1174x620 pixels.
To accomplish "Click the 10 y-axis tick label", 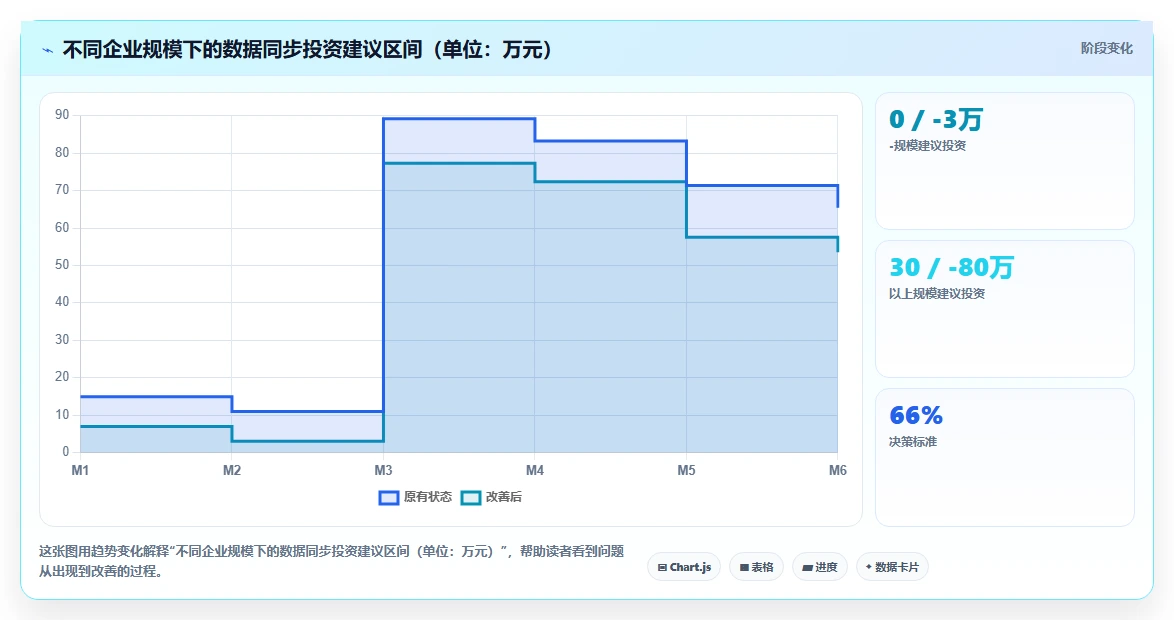I will pyautogui.click(x=62, y=415).
